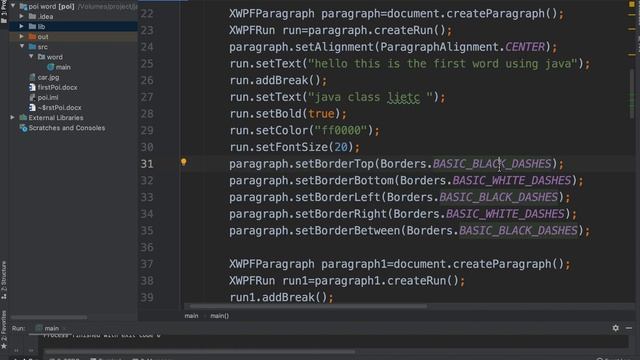The width and height of the screenshot is (640, 360).
Task: Click the true argument in setBold
Action: click(321, 114)
